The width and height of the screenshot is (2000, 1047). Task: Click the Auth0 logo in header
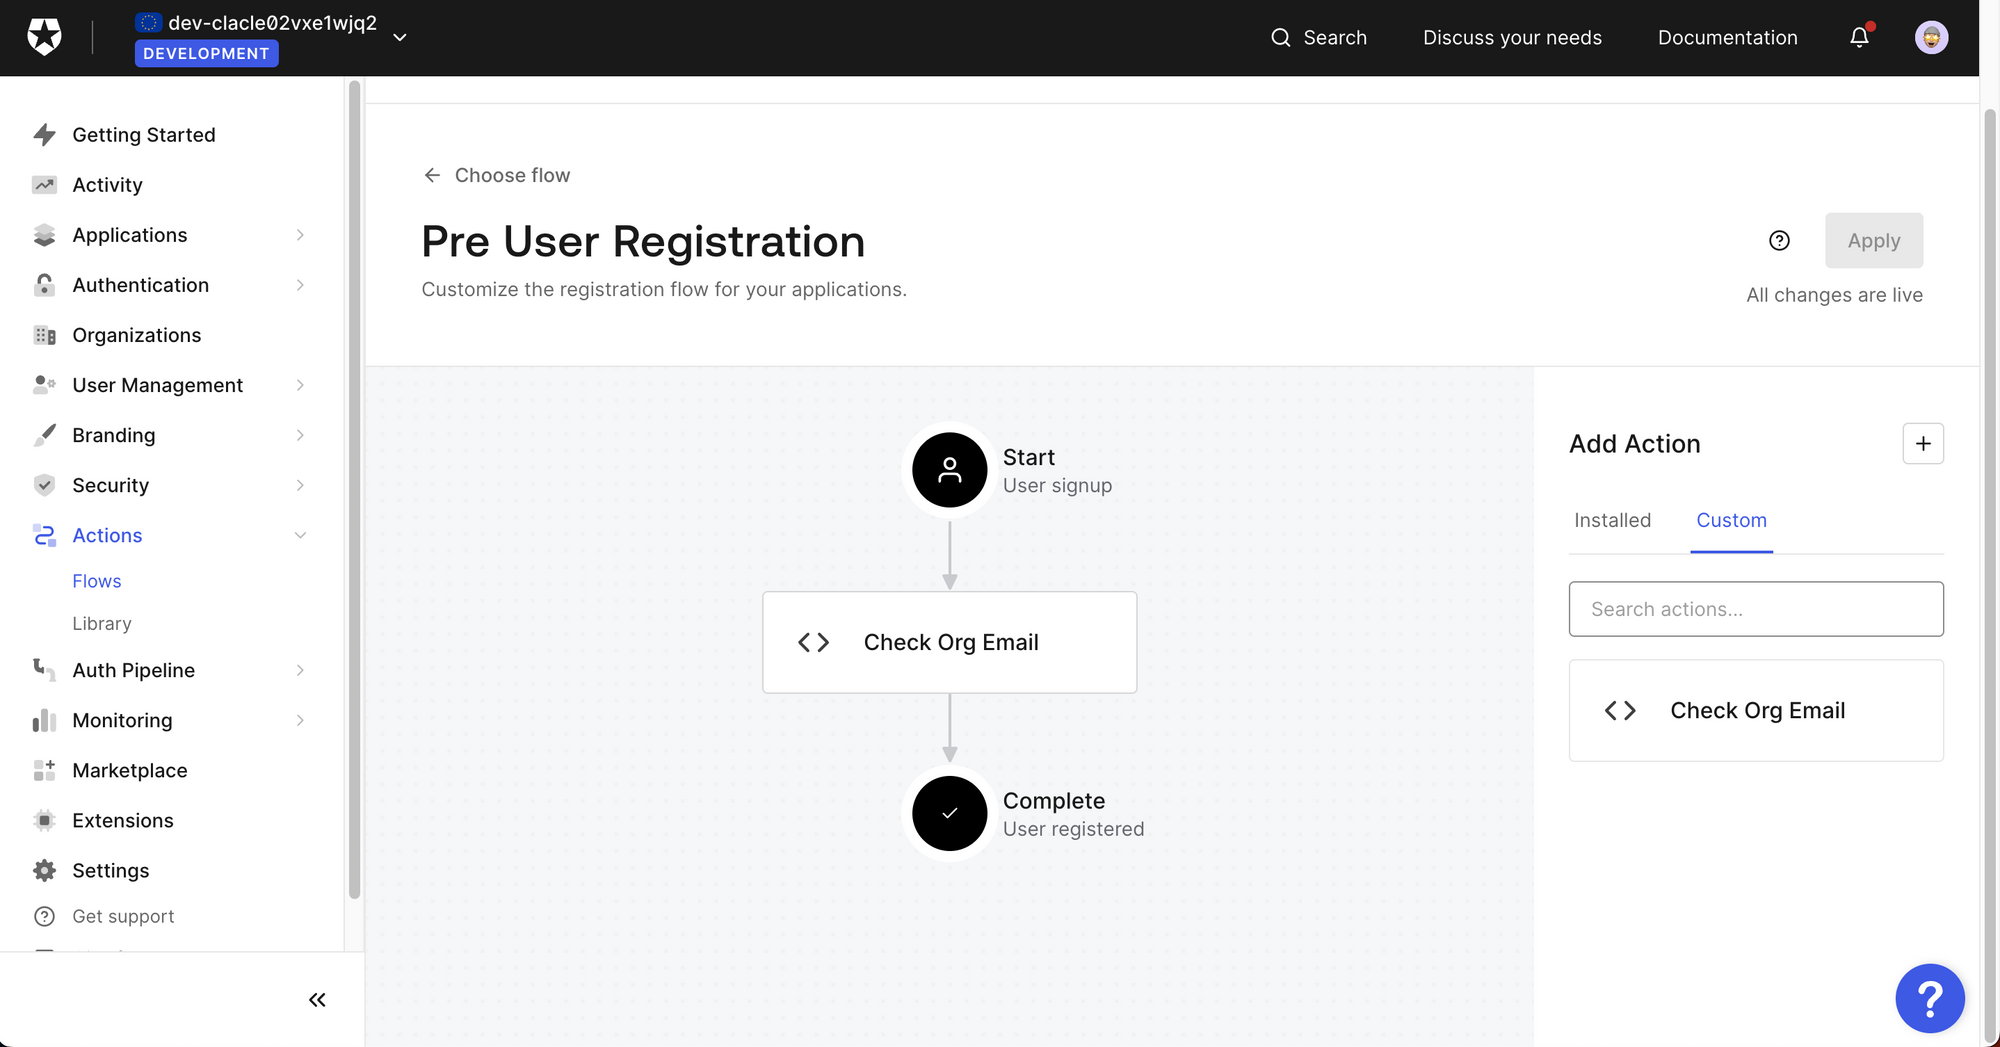tap(44, 37)
